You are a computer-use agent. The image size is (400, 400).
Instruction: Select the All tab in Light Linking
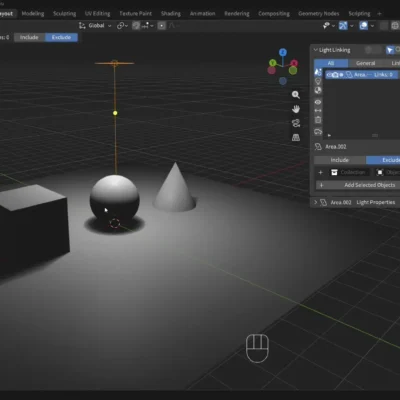coord(331,63)
